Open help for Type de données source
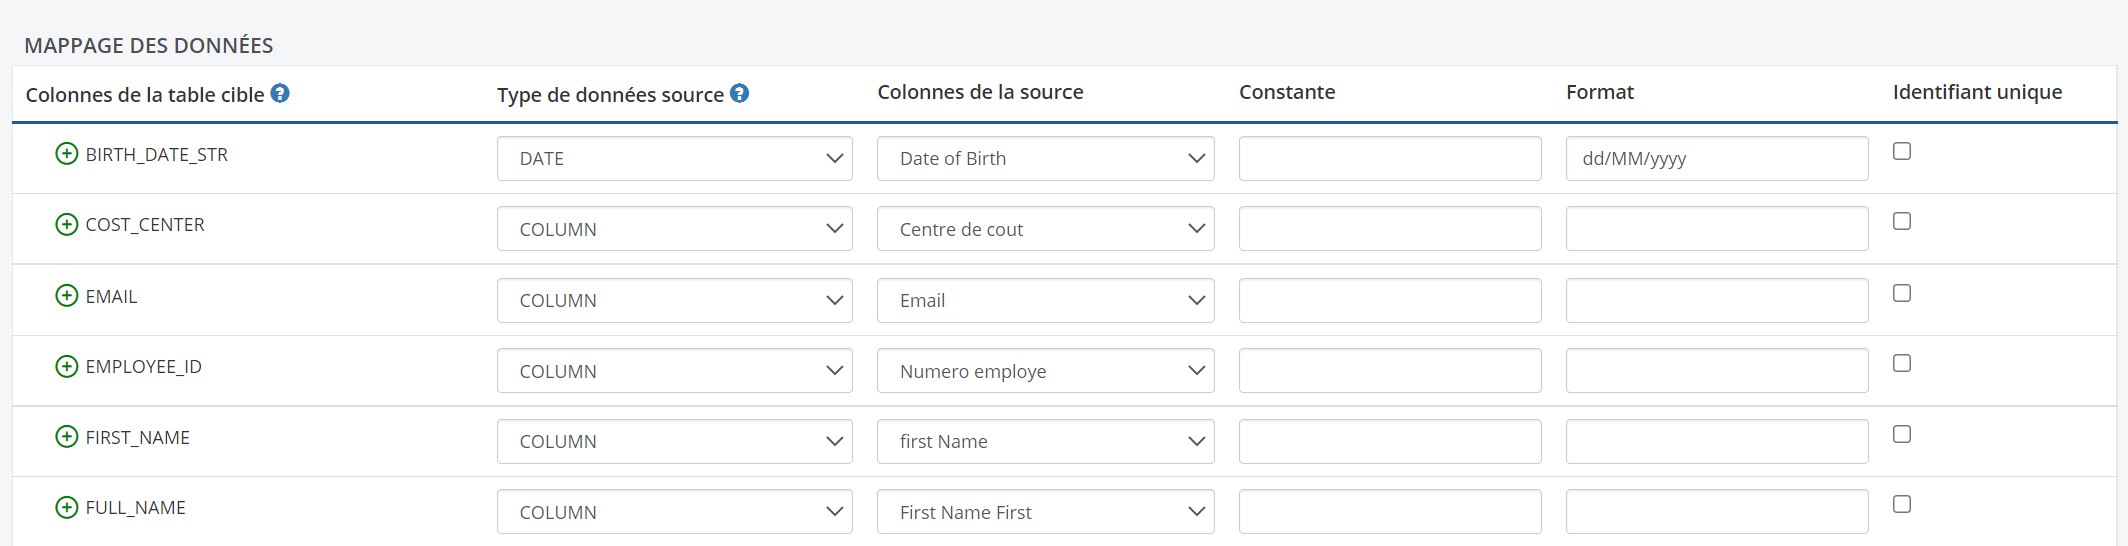 pyautogui.click(x=739, y=93)
